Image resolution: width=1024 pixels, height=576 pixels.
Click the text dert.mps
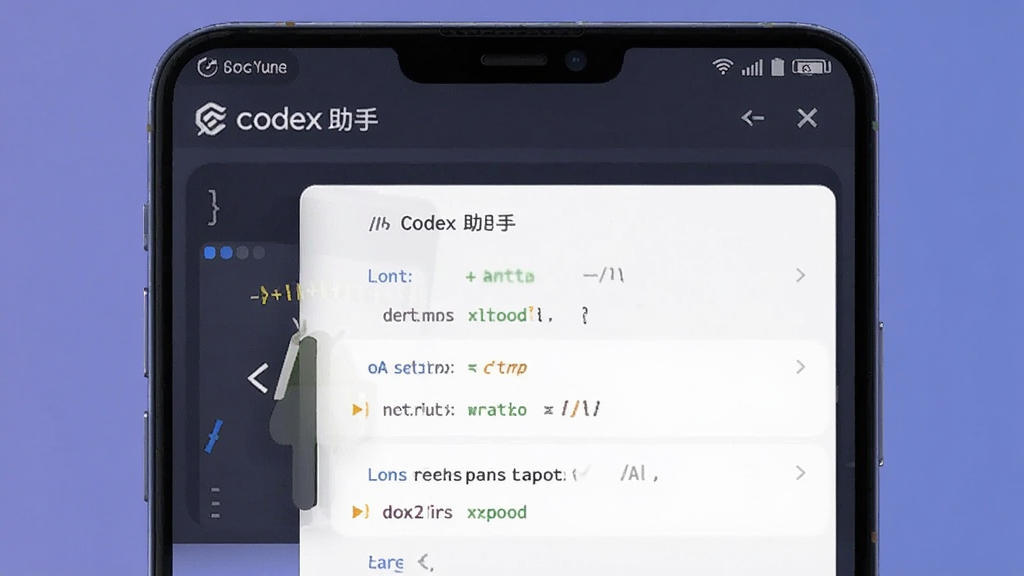(418, 315)
